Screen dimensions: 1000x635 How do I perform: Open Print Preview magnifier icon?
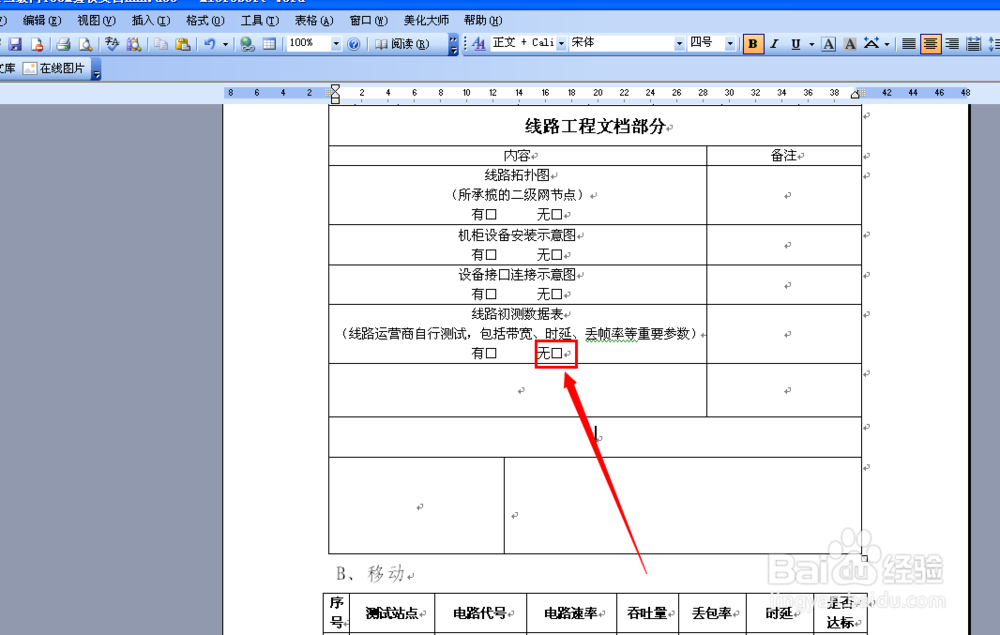(85, 44)
